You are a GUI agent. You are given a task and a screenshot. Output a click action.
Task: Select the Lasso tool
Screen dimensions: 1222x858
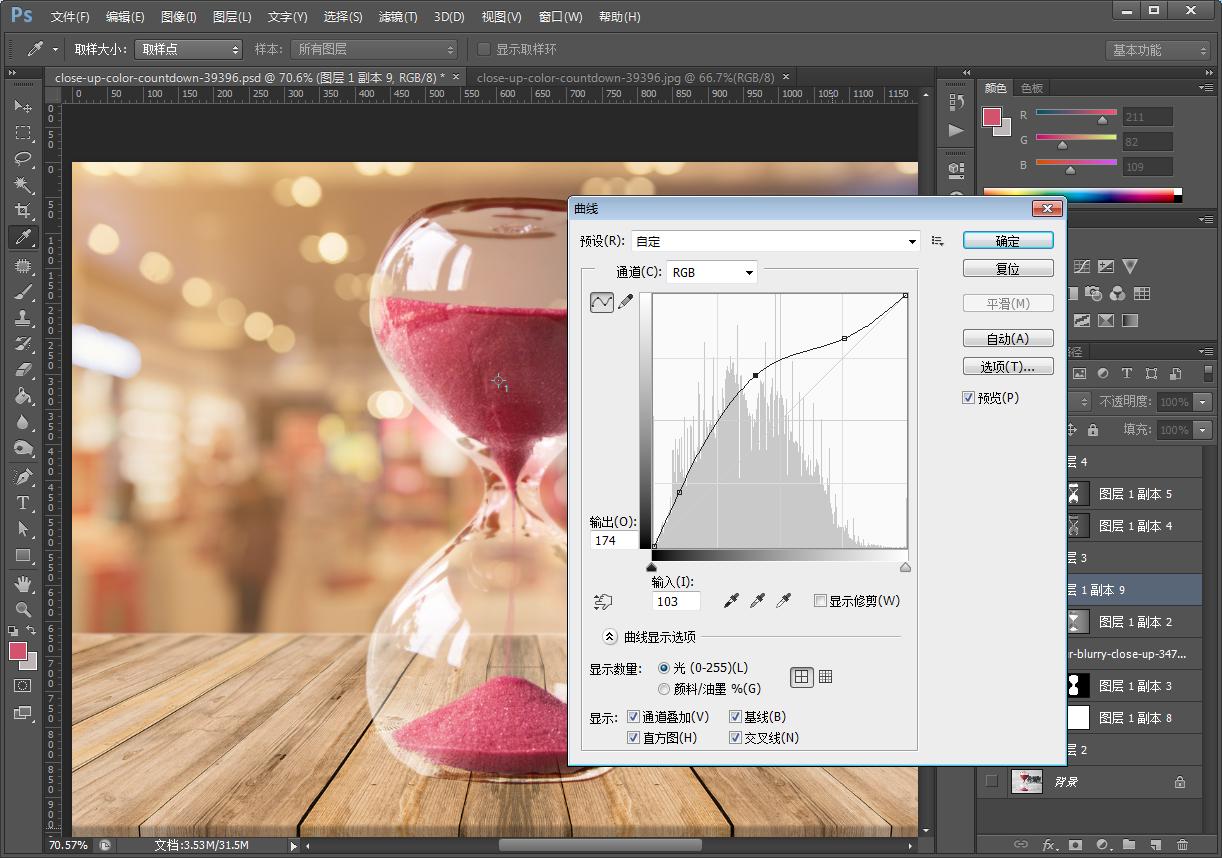click(x=22, y=159)
